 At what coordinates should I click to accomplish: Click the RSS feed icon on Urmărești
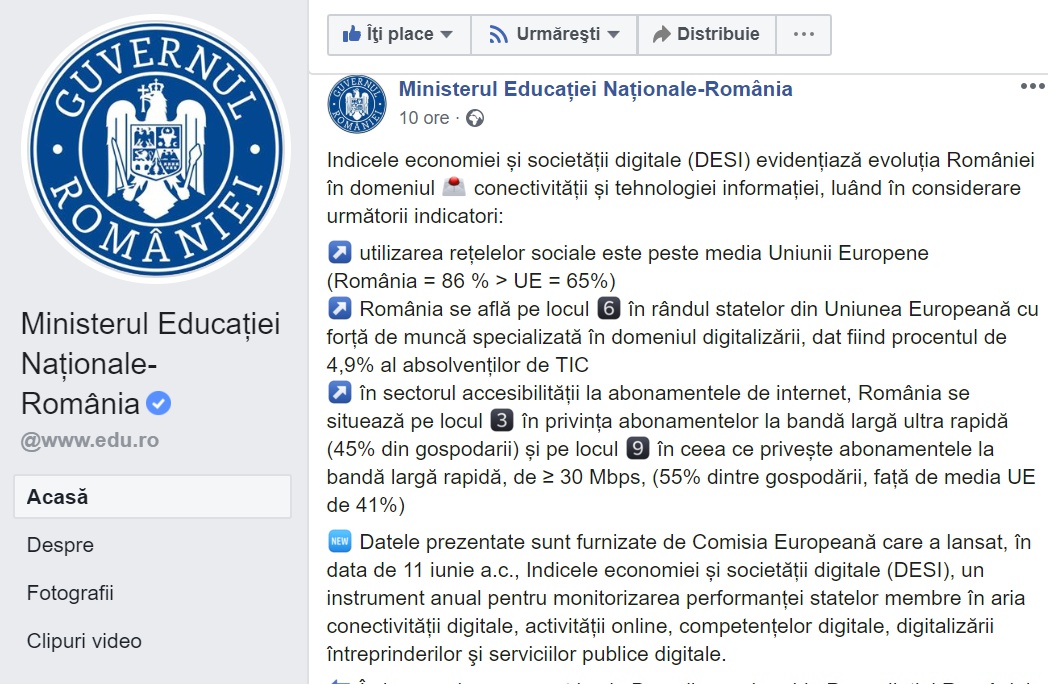point(498,34)
